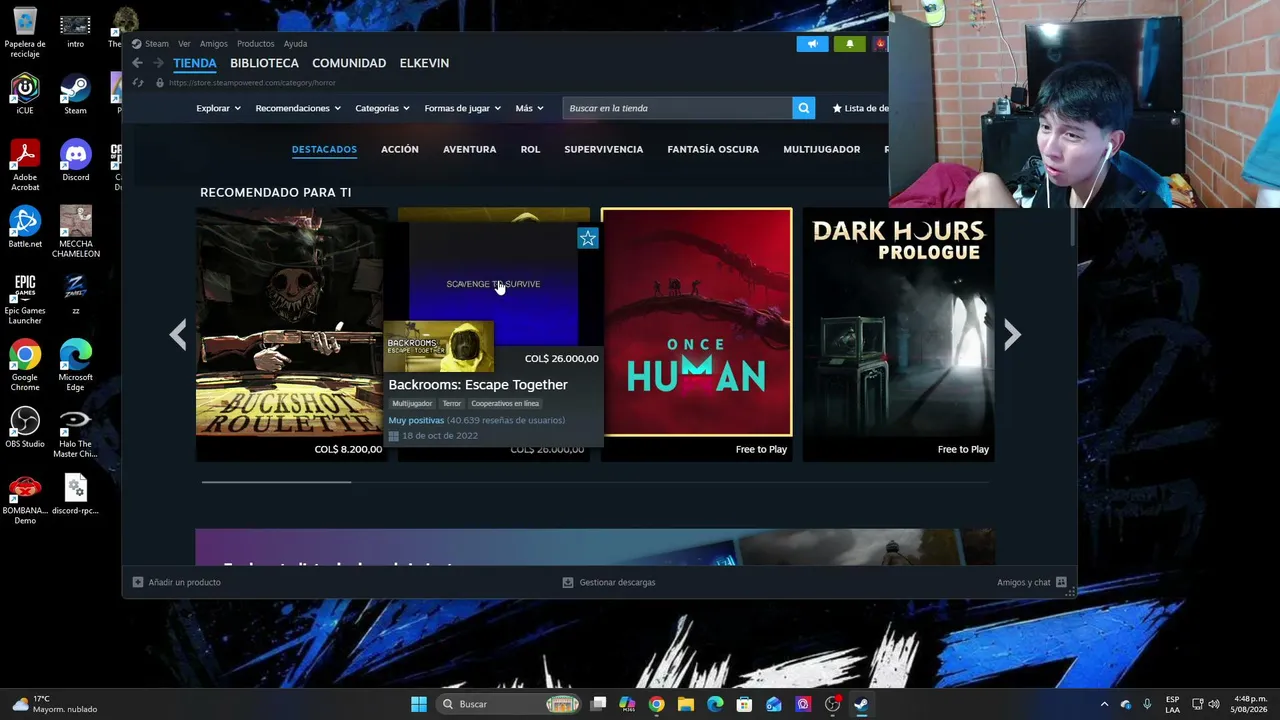The width and height of the screenshot is (1280, 720).
Task: Click the Buscar en la tienda search field
Action: pos(677,108)
